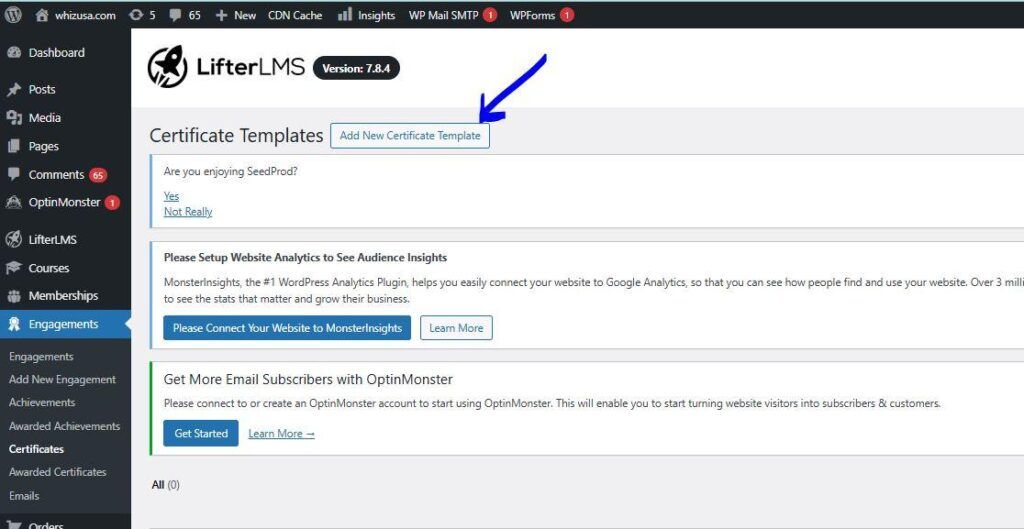This screenshot has width=1024, height=529.
Task: Open the whizusa.com site link
Action: tap(85, 15)
